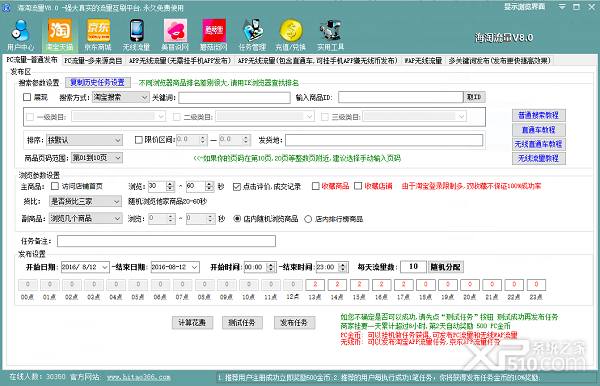Enable the 二级类目 checkbox
The image size is (600, 386).
click(176, 117)
